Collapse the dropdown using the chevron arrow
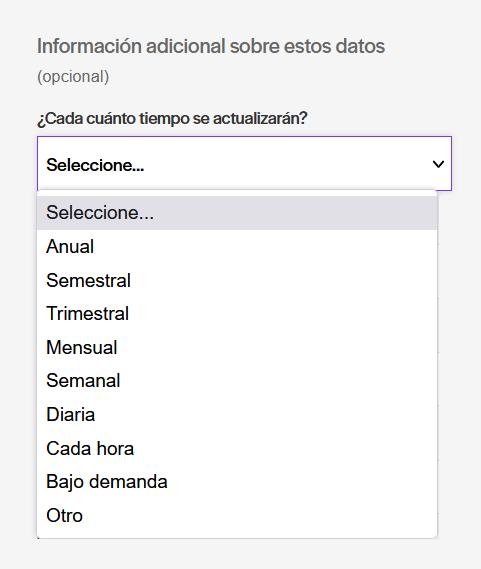This screenshot has height=569, width=481. pyautogui.click(x=438, y=164)
